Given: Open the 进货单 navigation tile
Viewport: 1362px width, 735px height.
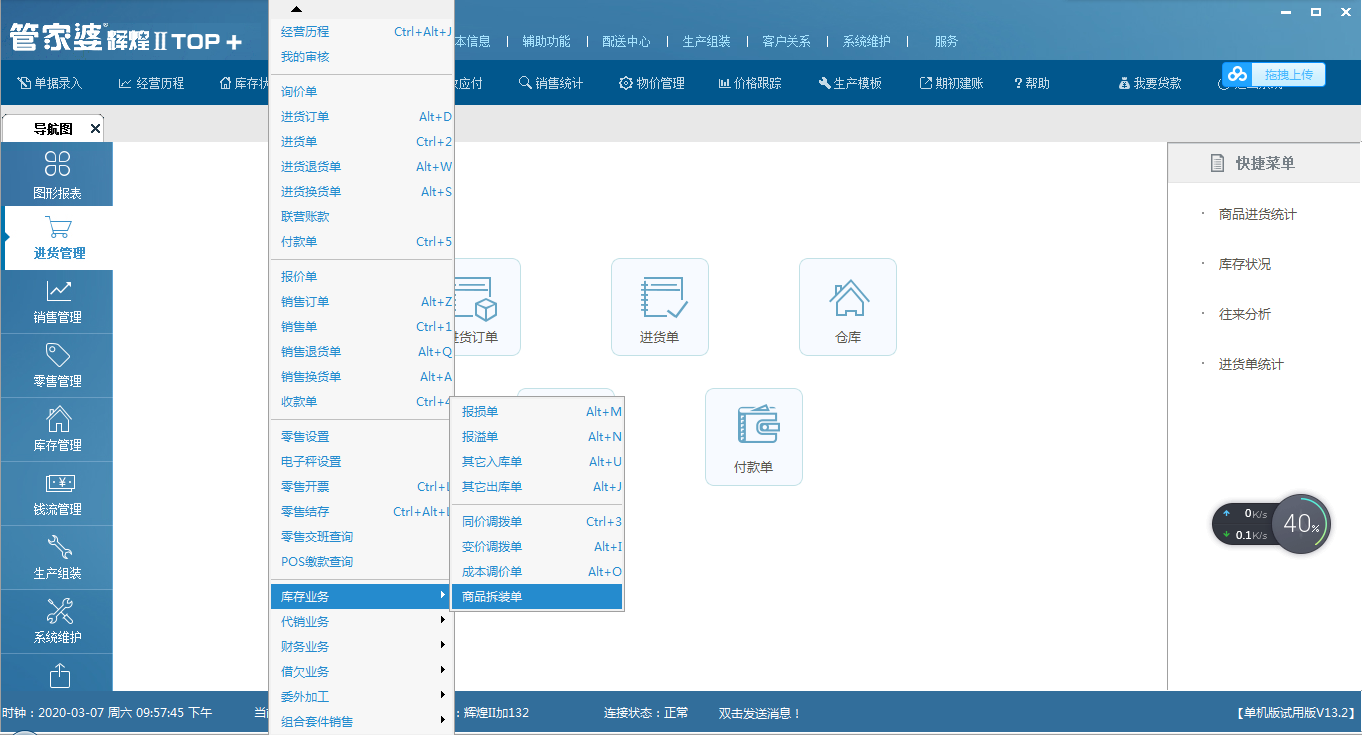Looking at the screenshot, I should 659,306.
